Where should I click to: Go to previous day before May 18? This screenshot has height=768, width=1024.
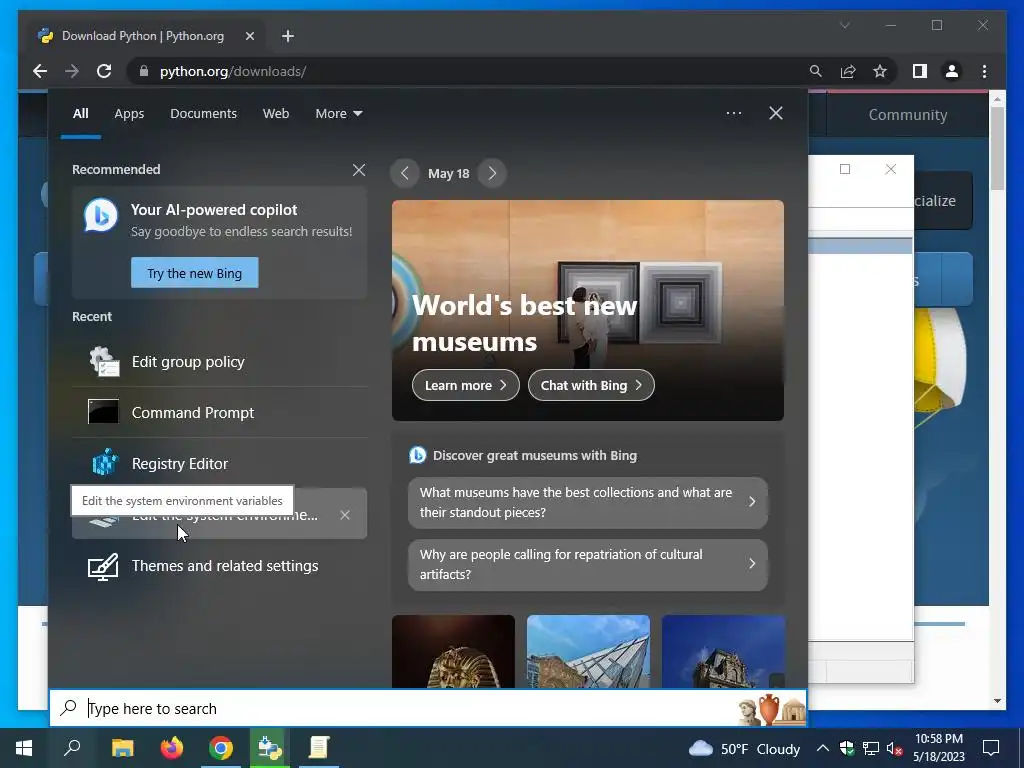pos(405,174)
